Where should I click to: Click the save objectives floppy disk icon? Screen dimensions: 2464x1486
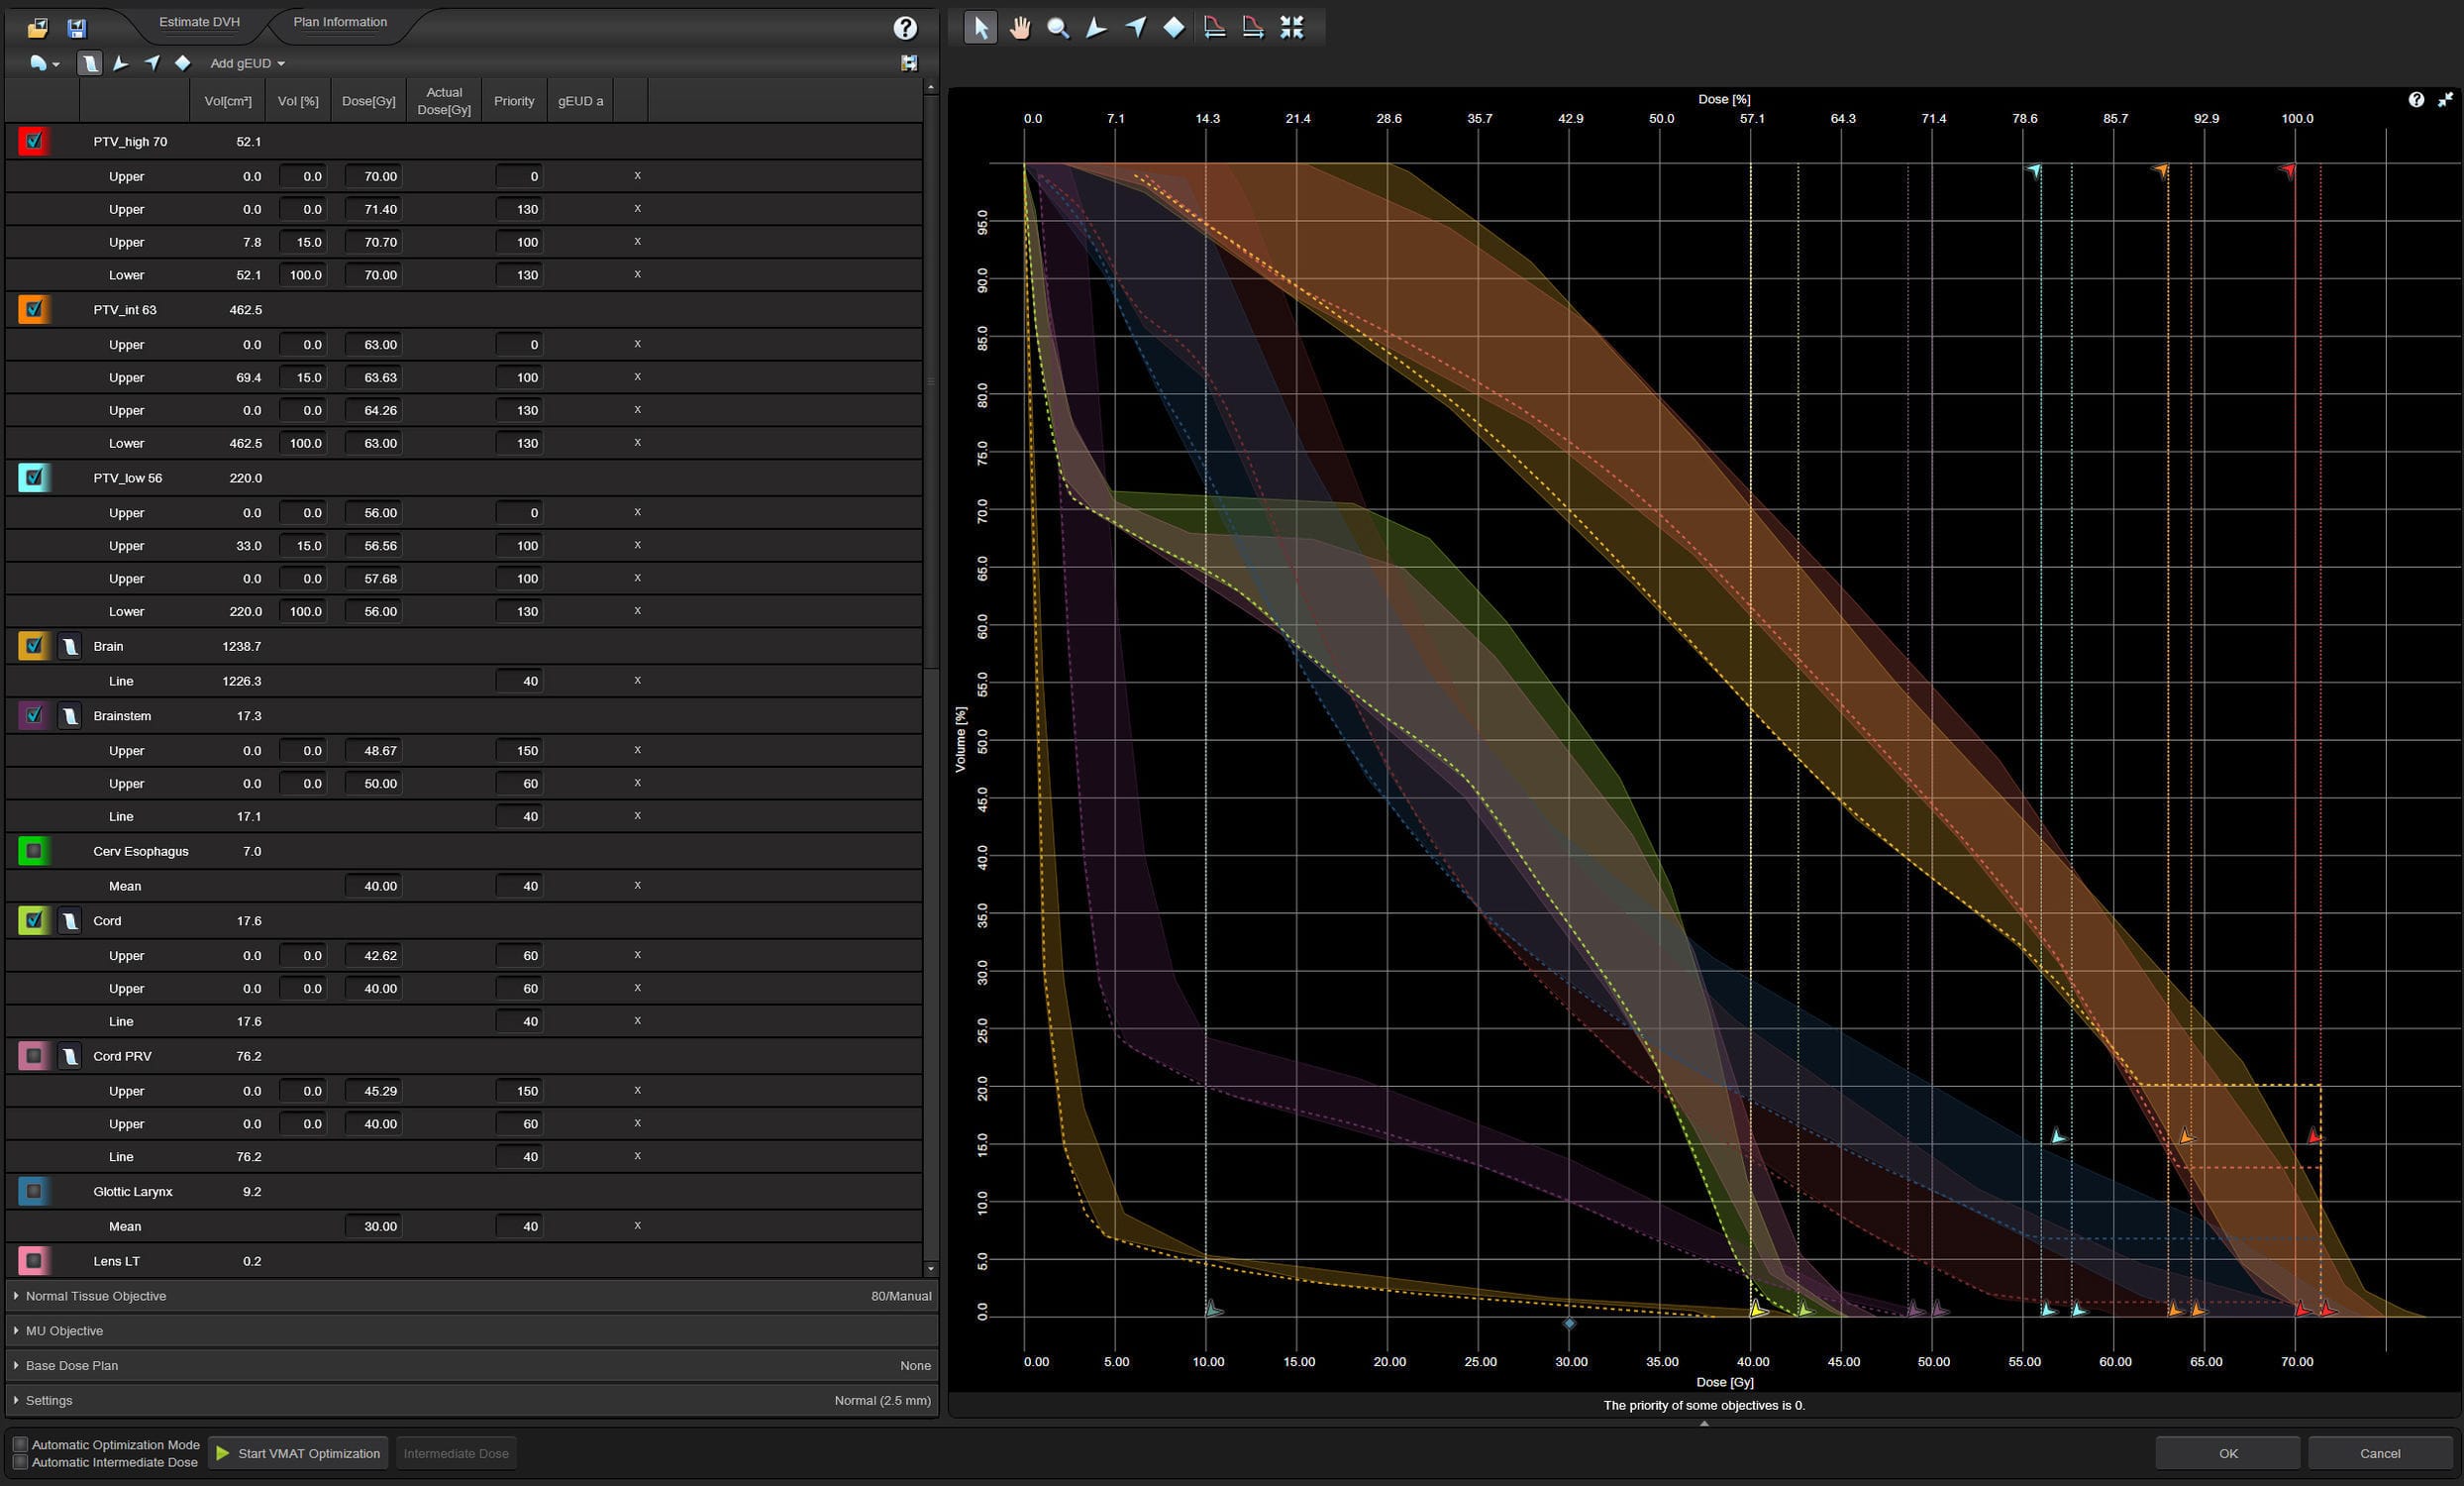tap(77, 28)
